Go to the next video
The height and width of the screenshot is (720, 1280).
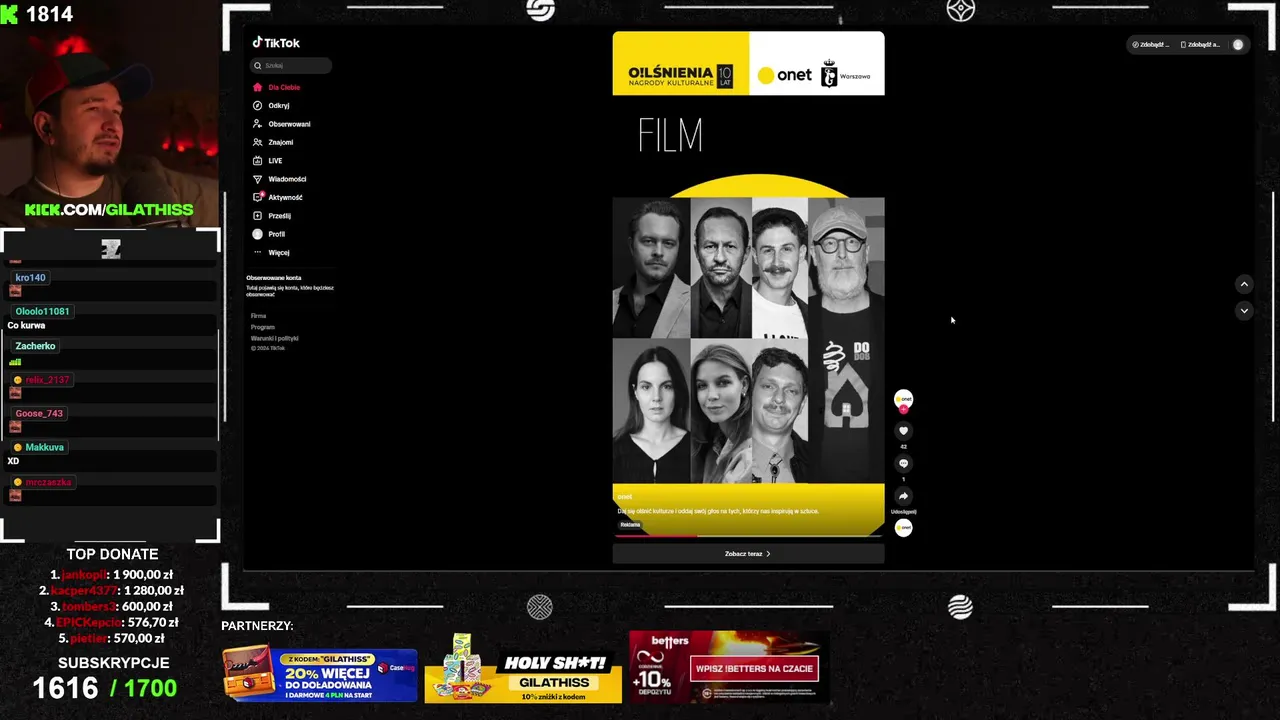coord(1244,311)
